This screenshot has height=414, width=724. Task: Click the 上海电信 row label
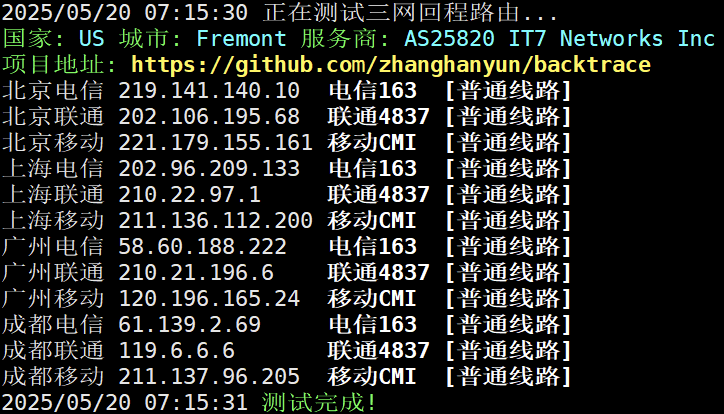tap(53, 168)
